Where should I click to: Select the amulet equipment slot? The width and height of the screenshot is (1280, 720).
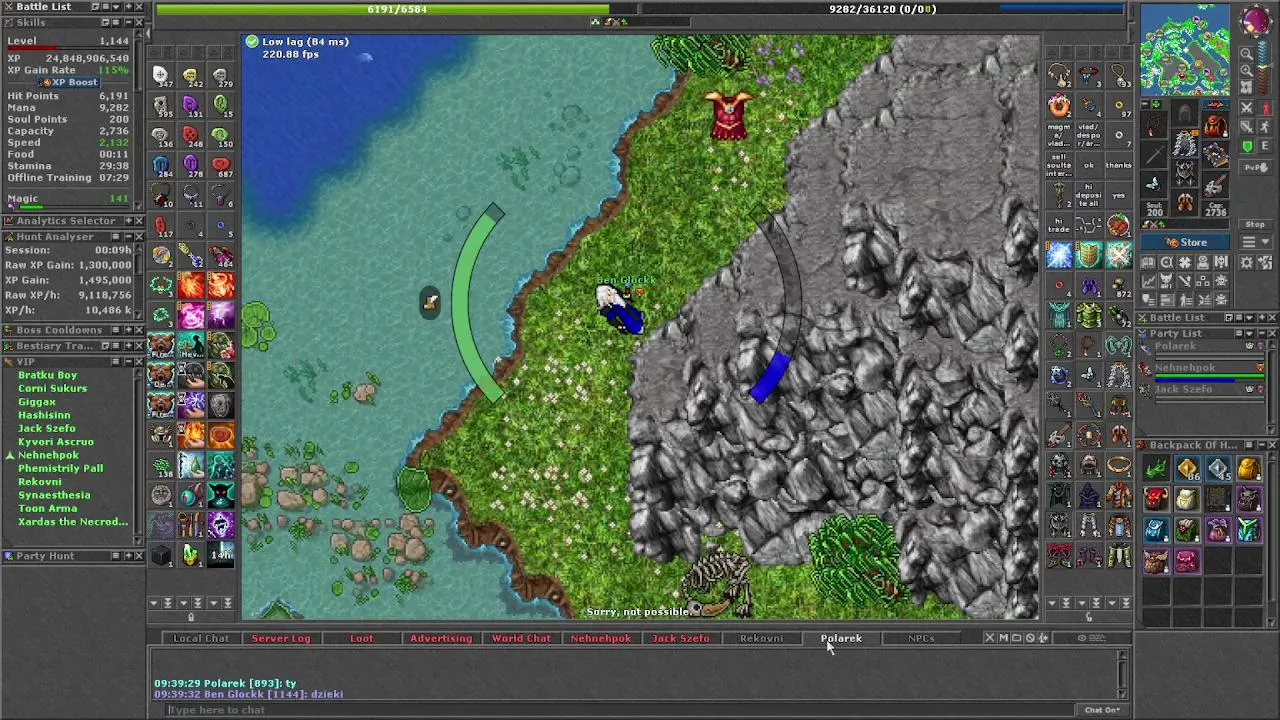click(1153, 124)
